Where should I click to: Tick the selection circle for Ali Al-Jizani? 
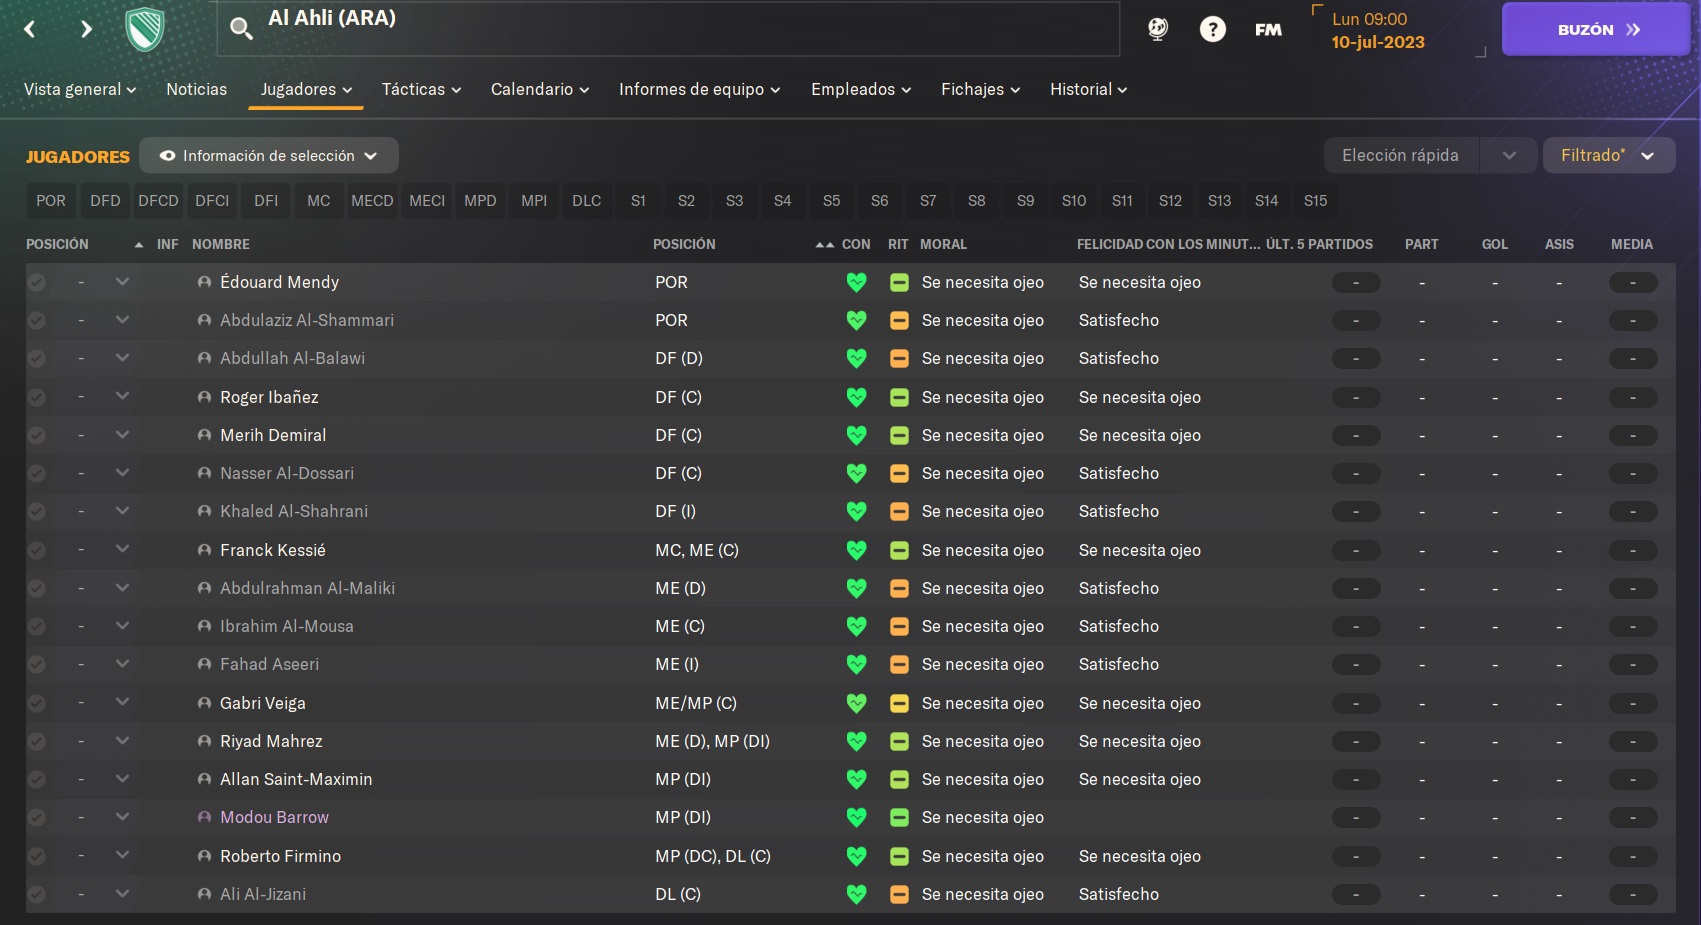tap(37, 894)
